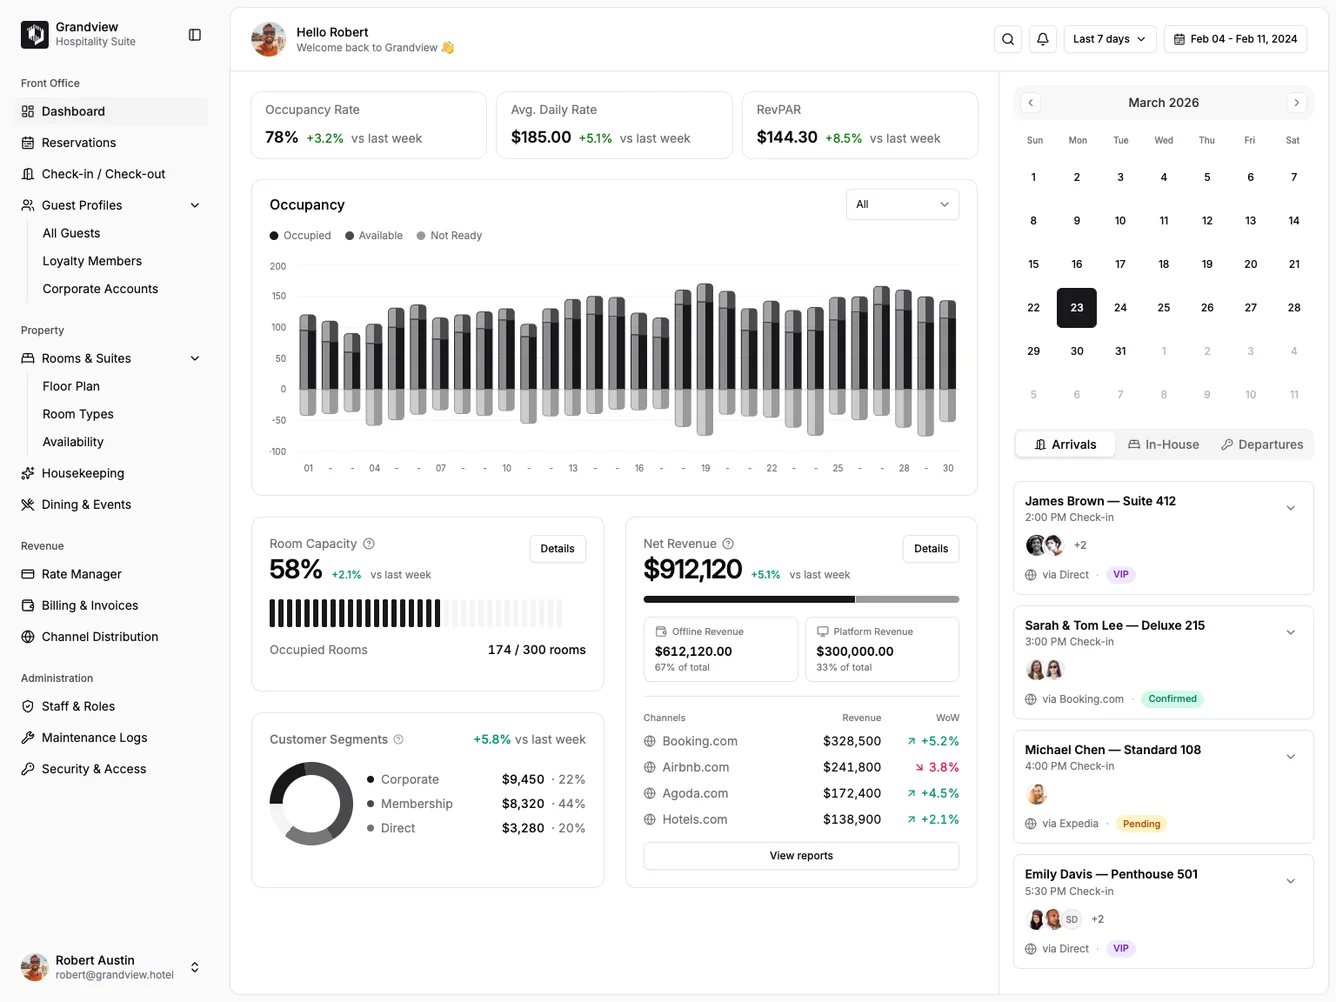Screen dimensions: 1336x1002
Task: Select March 24 on the calendar
Action: click(x=1120, y=308)
